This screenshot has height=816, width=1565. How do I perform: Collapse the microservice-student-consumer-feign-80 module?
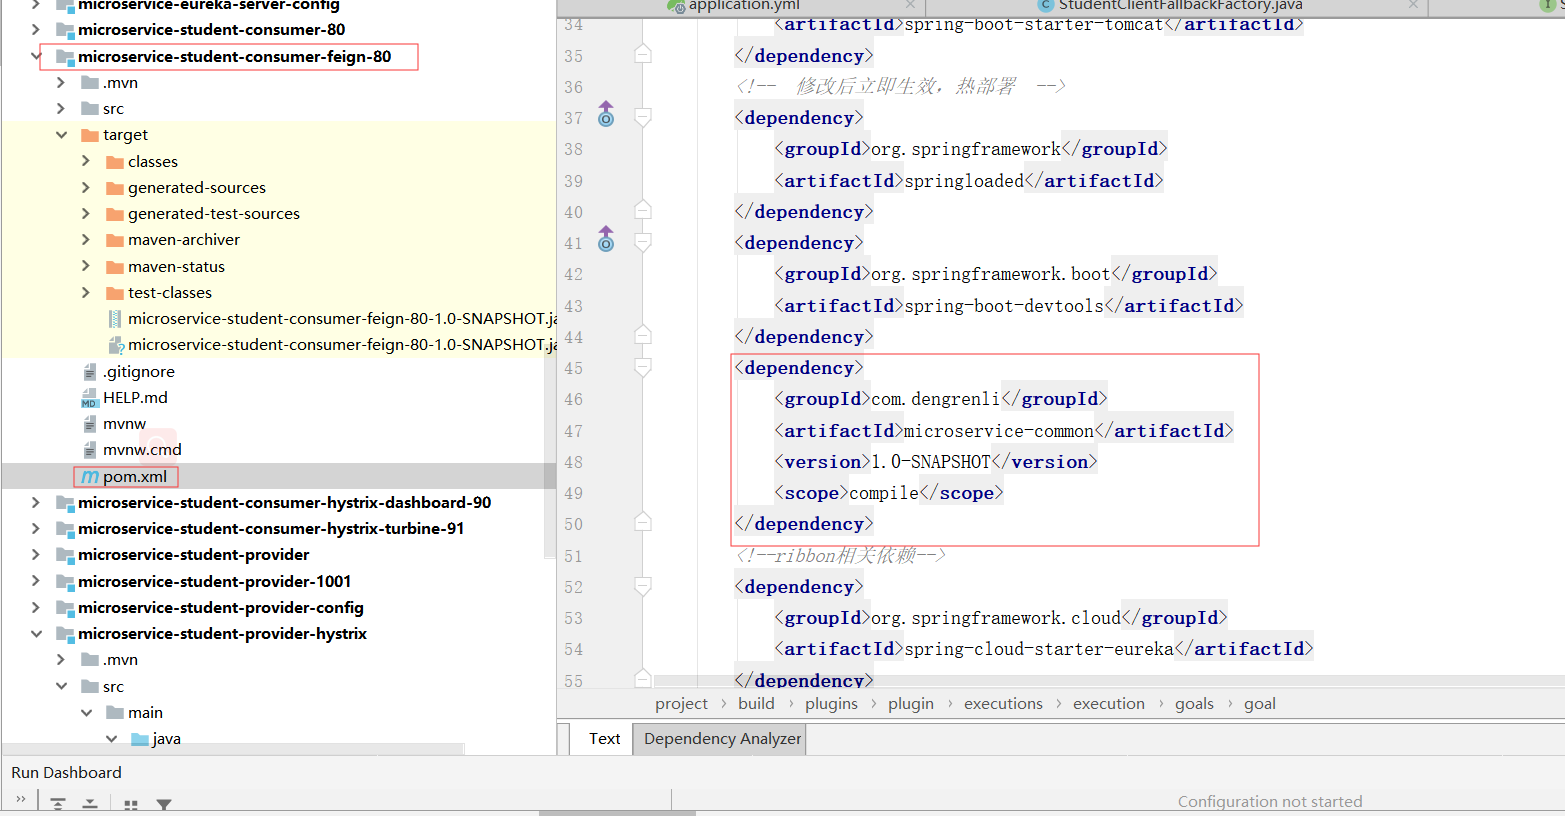point(36,56)
